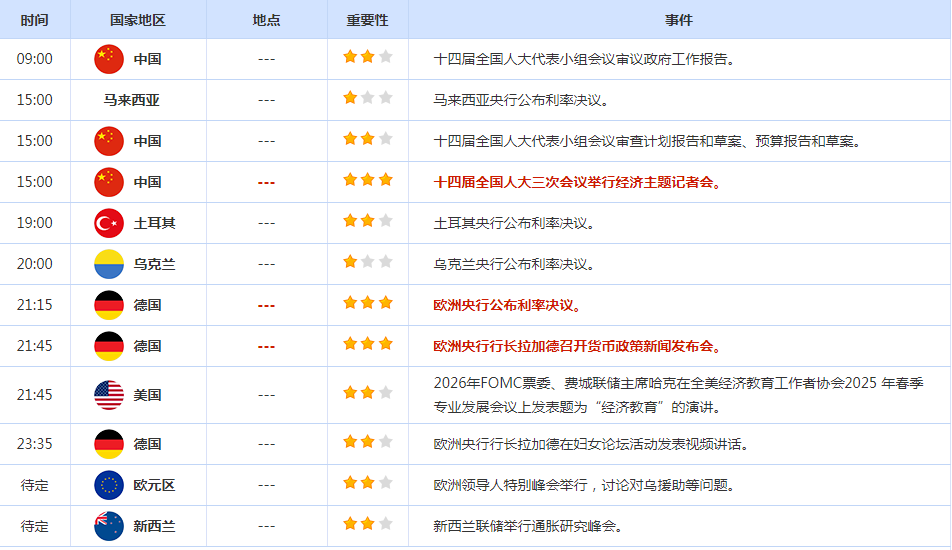This screenshot has height=550, width=952.
Task: Click the New Zealand flag icon
Action: point(108,526)
